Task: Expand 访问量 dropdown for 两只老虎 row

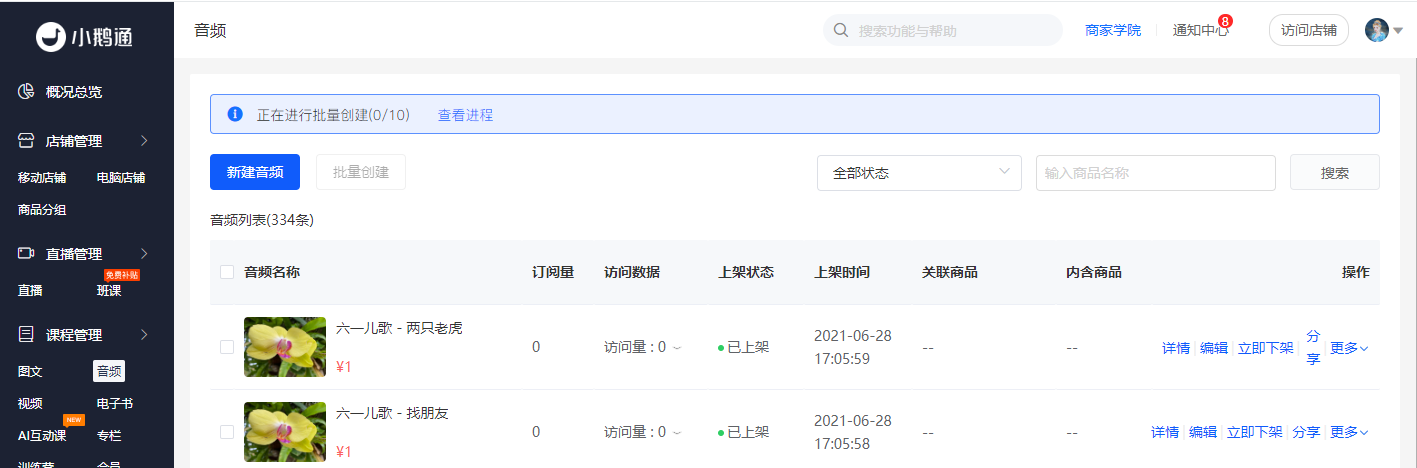Action: [677, 348]
